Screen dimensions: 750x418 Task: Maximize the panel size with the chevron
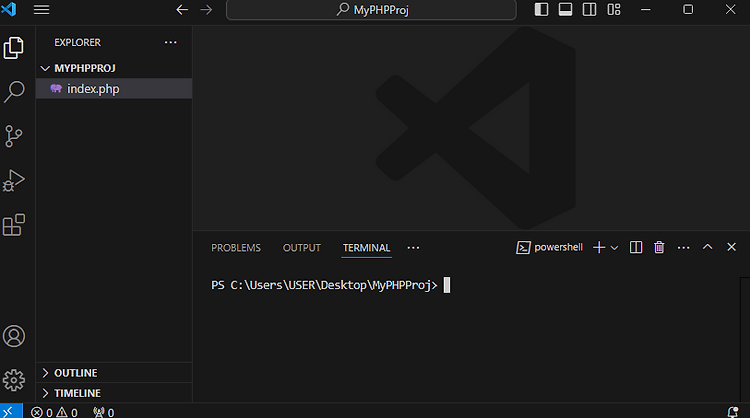pos(707,247)
